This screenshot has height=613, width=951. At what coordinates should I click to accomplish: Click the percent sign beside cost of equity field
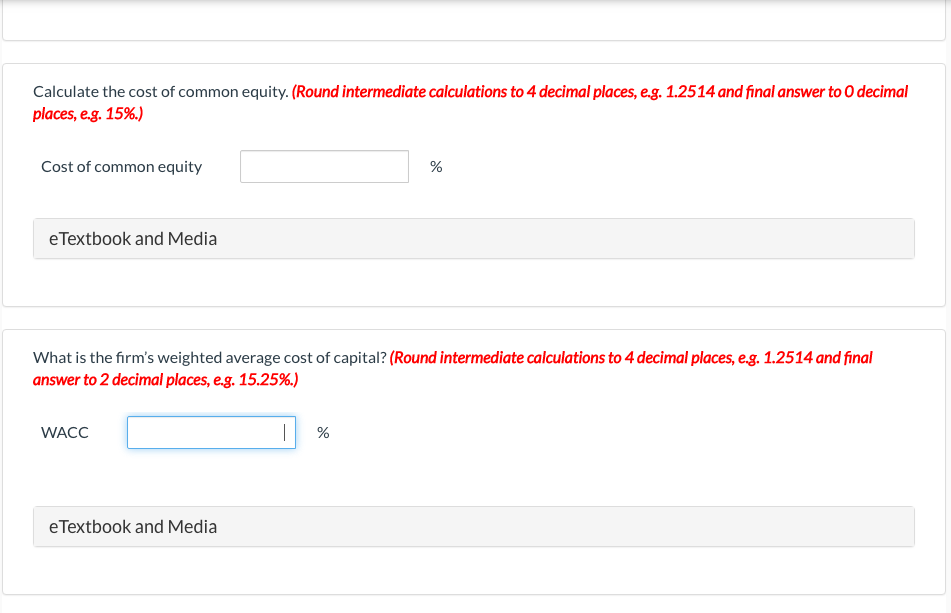436,167
